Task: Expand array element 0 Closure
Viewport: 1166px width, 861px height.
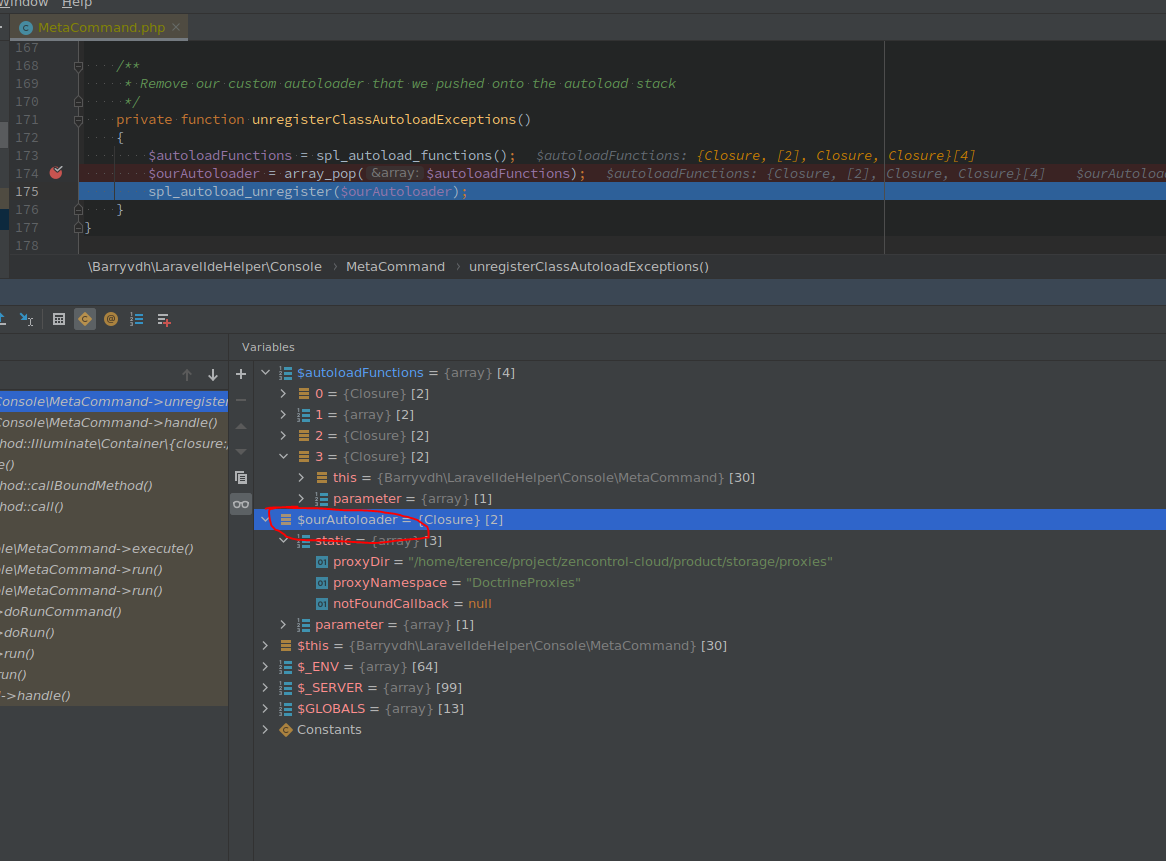Action: pyautogui.click(x=283, y=393)
